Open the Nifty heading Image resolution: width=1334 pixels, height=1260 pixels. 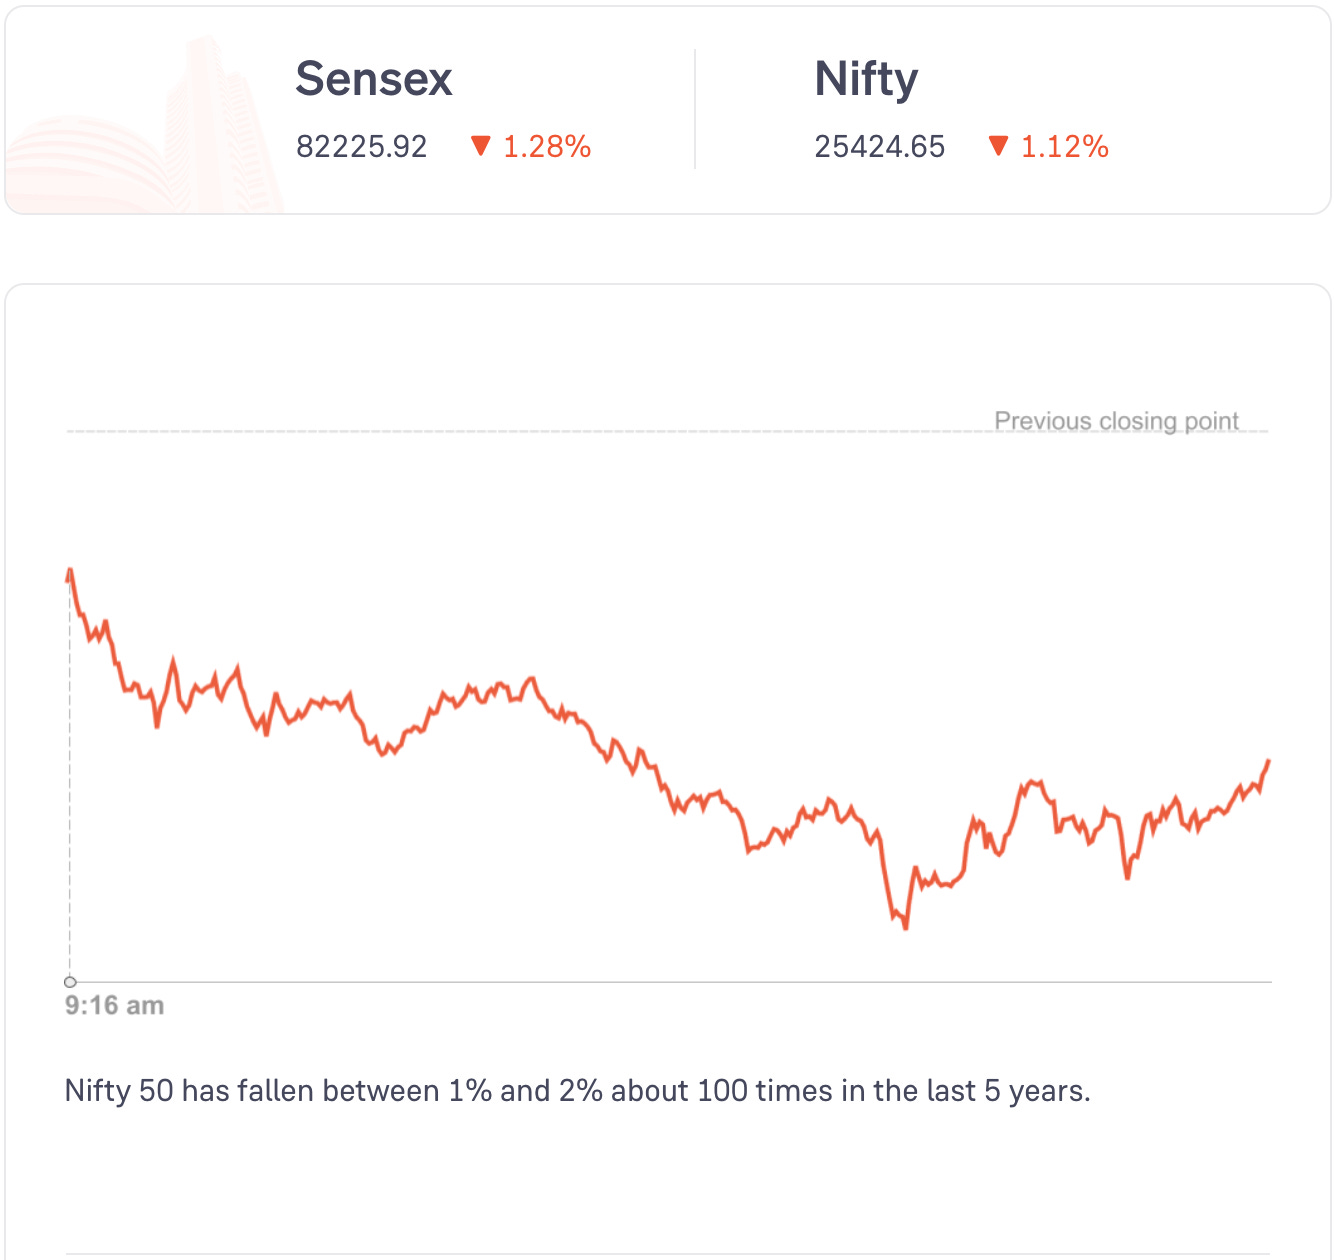(866, 79)
